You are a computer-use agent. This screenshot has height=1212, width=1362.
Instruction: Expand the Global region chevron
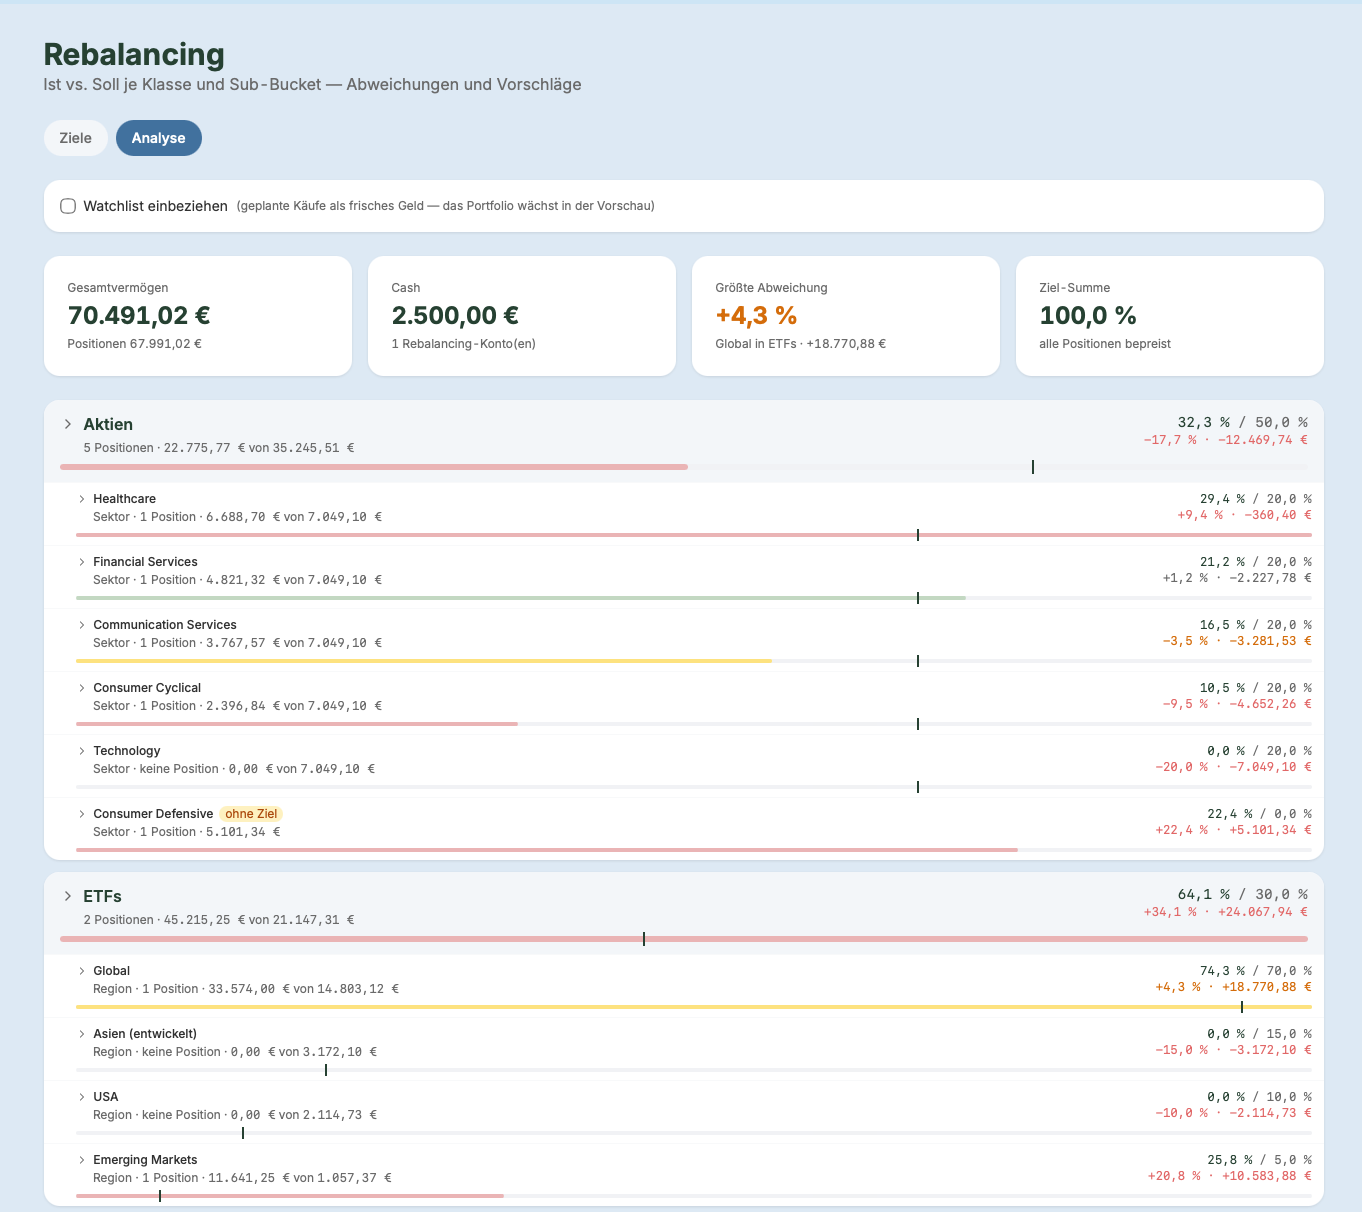point(82,971)
